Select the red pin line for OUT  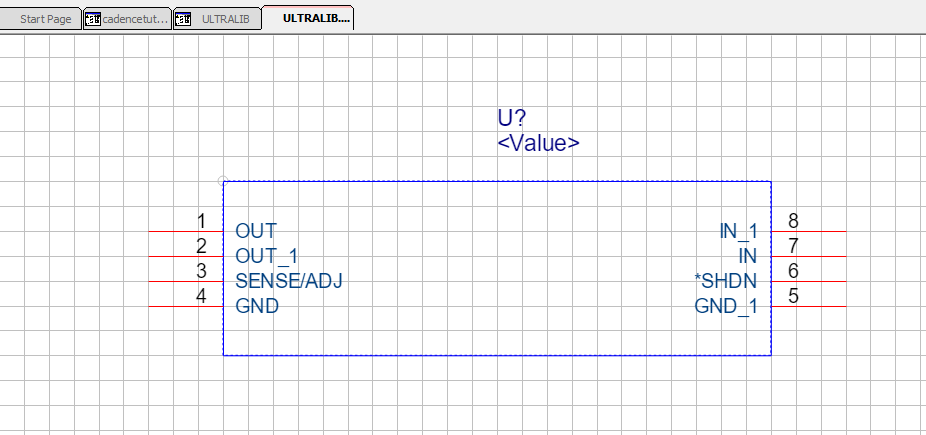[x=185, y=231]
